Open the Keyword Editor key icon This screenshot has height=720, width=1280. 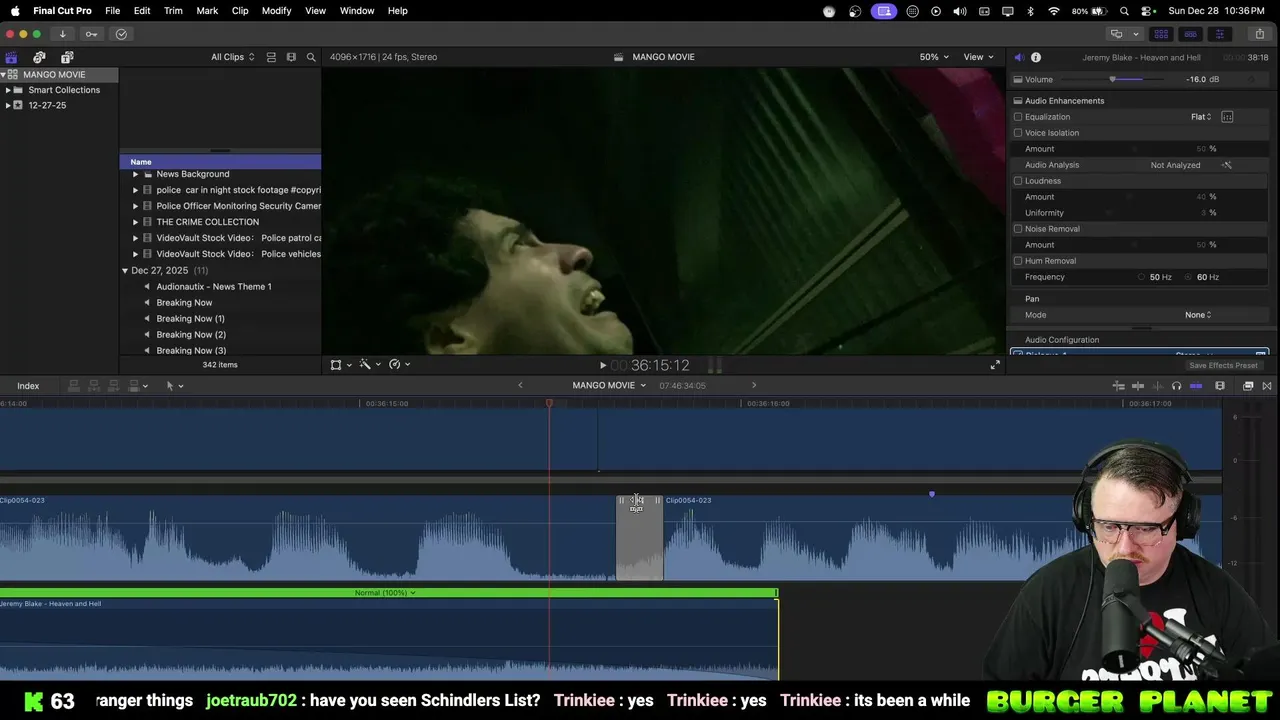[x=91, y=34]
